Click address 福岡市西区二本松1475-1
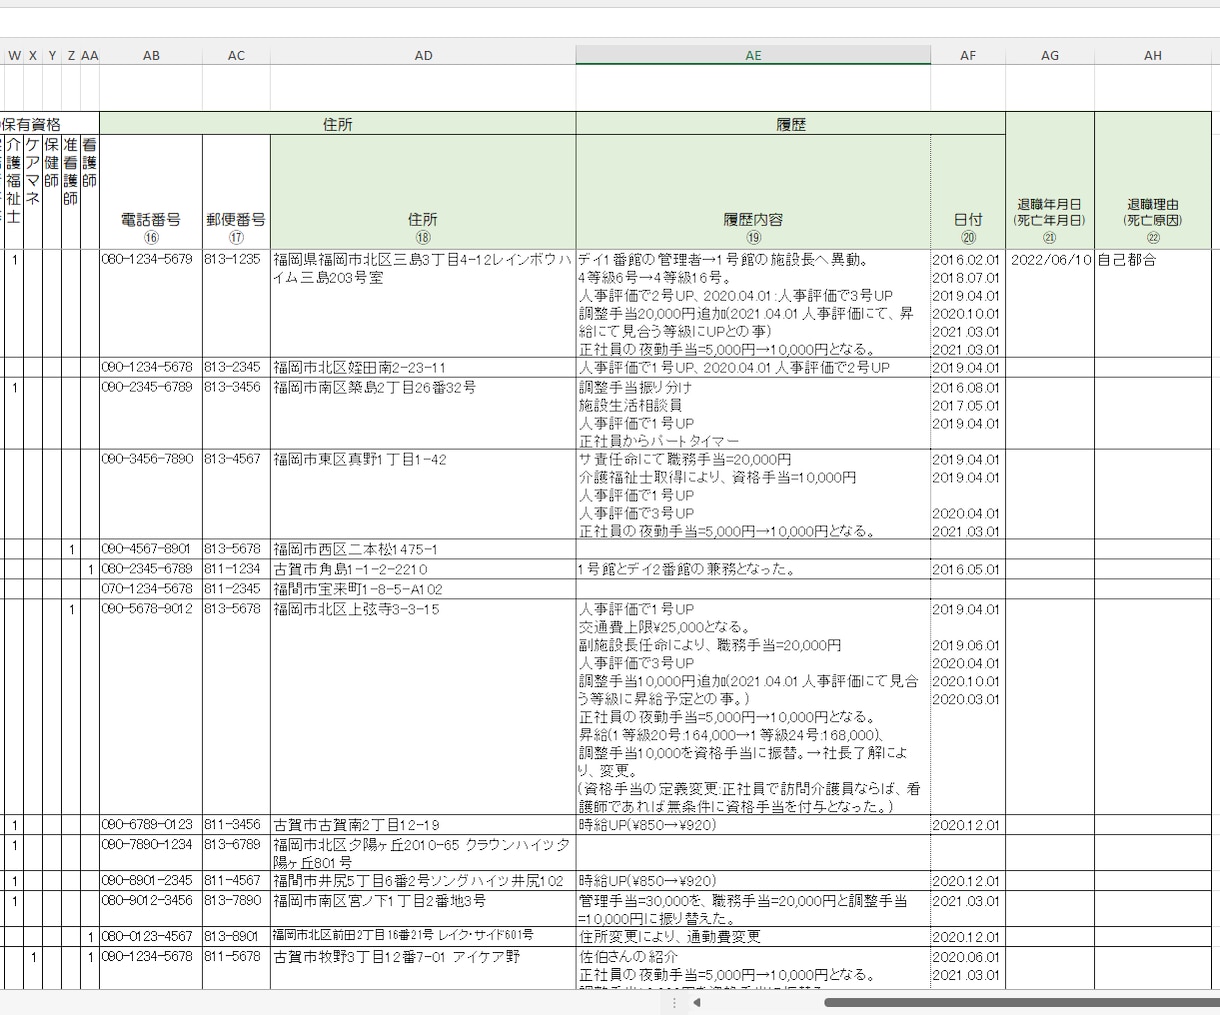This screenshot has height=1015, width=1220. [x=423, y=549]
